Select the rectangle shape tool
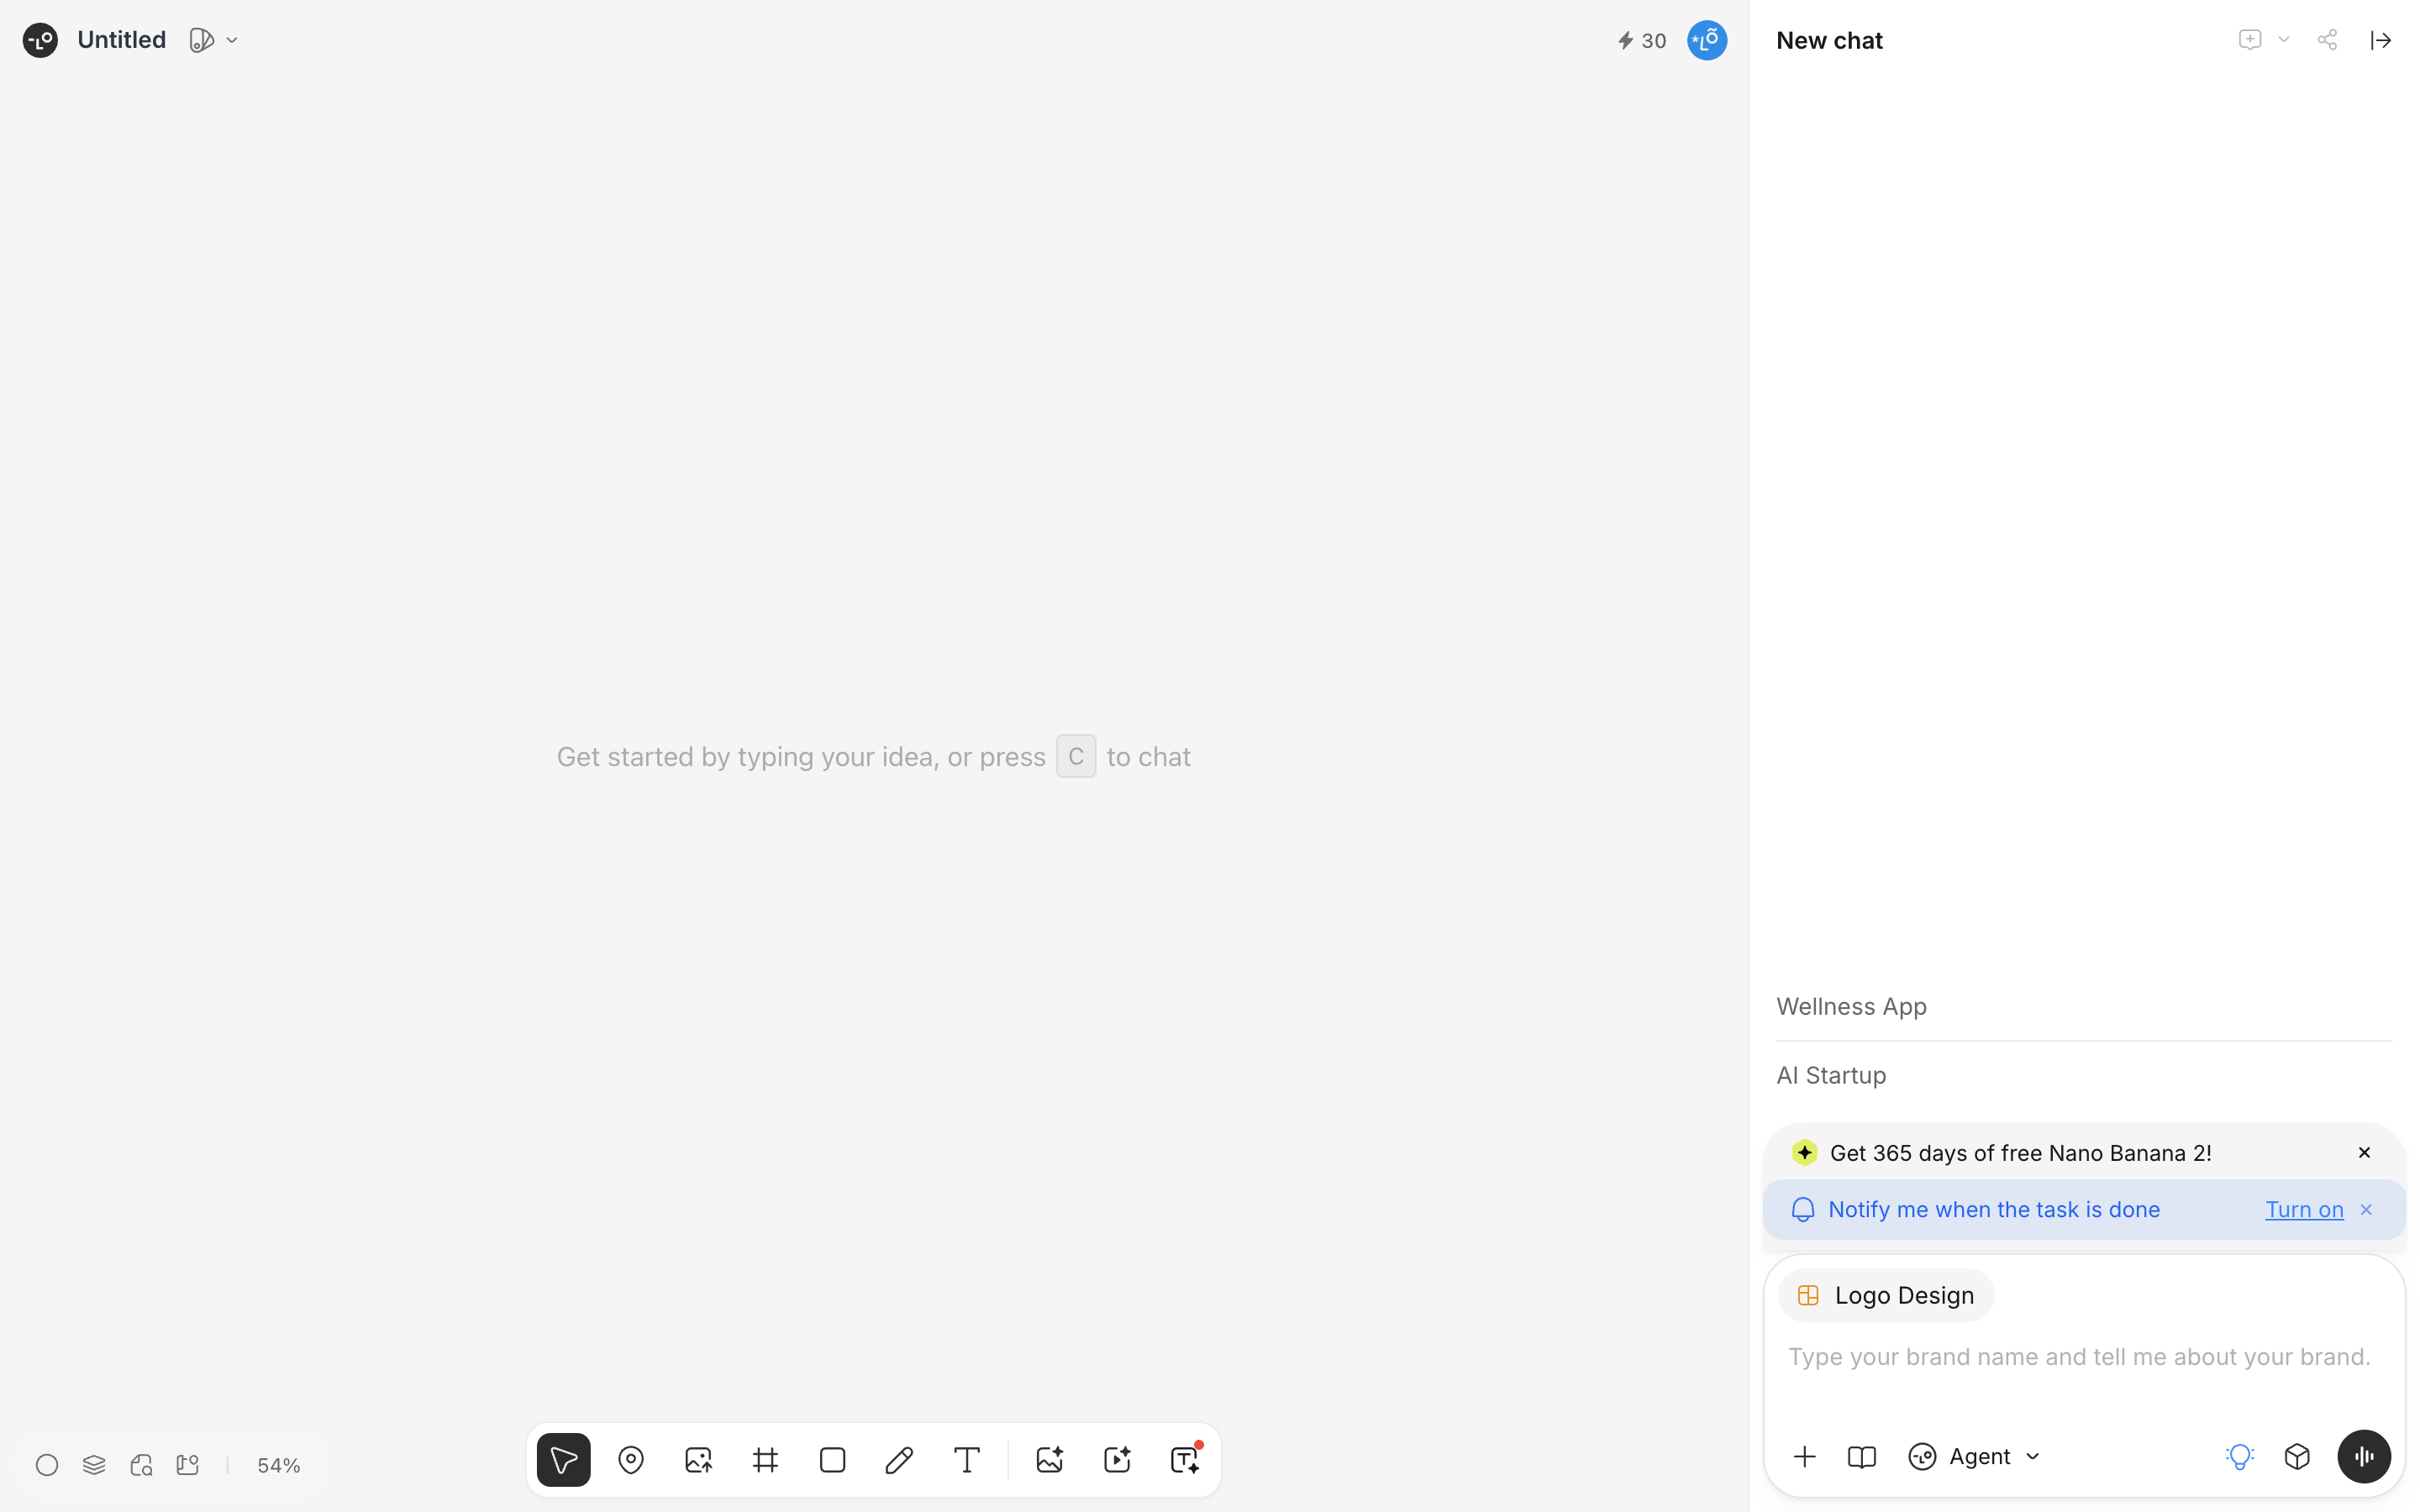This screenshot has width=2420, height=1512. [832, 1460]
